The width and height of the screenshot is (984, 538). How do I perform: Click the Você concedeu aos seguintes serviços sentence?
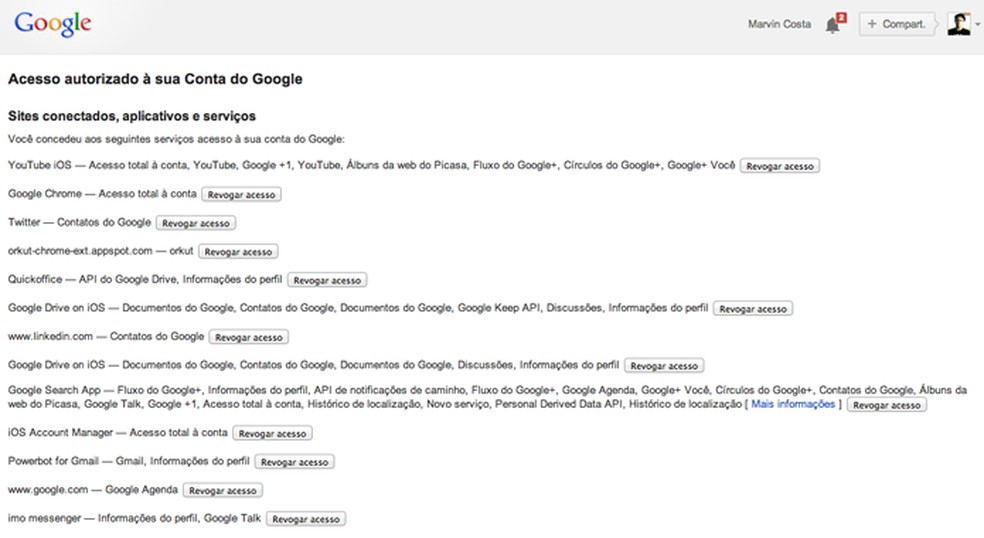(x=176, y=139)
